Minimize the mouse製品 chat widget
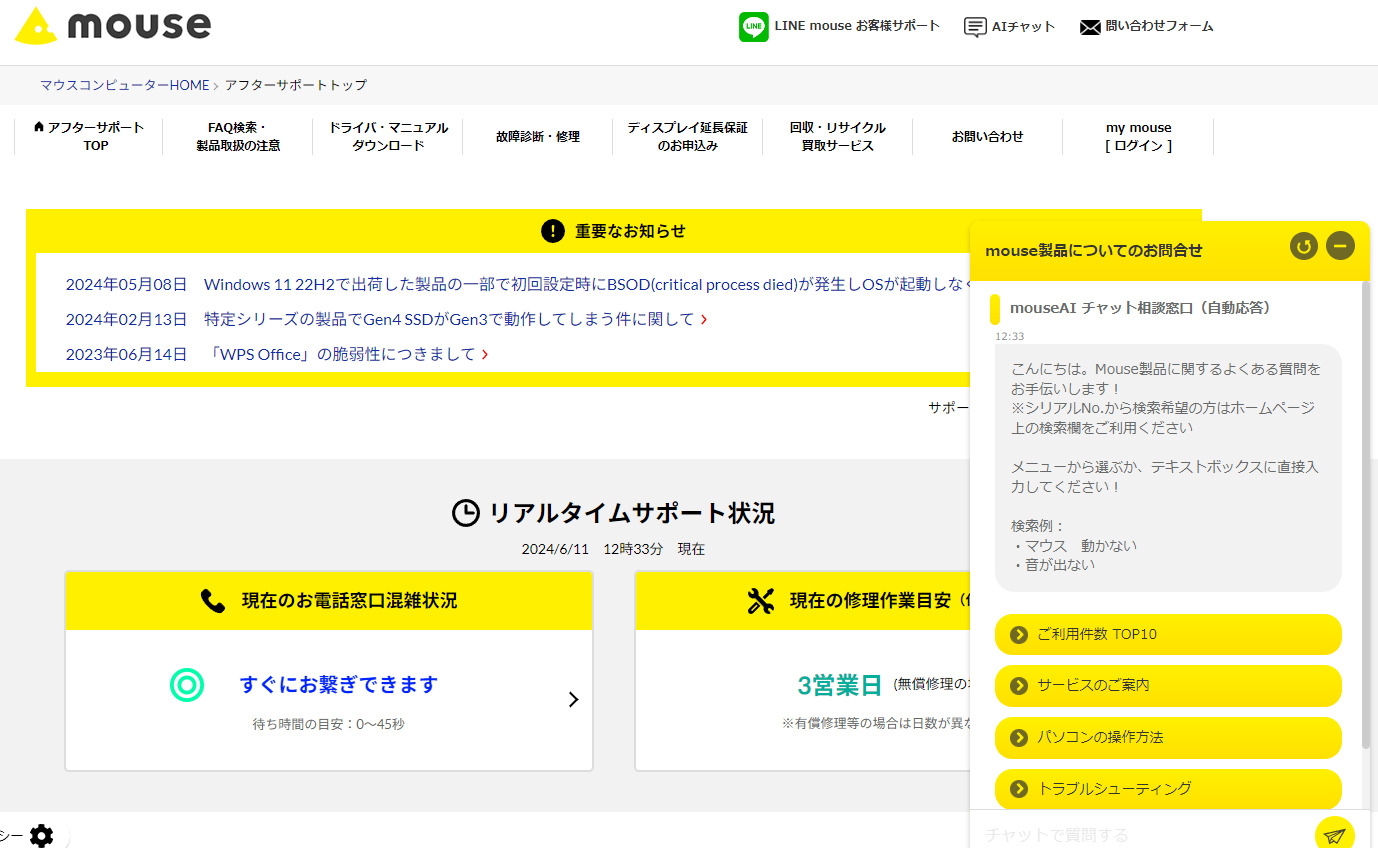This screenshot has width=1378, height=848. pyautogui.click(x=1340, y=246)
